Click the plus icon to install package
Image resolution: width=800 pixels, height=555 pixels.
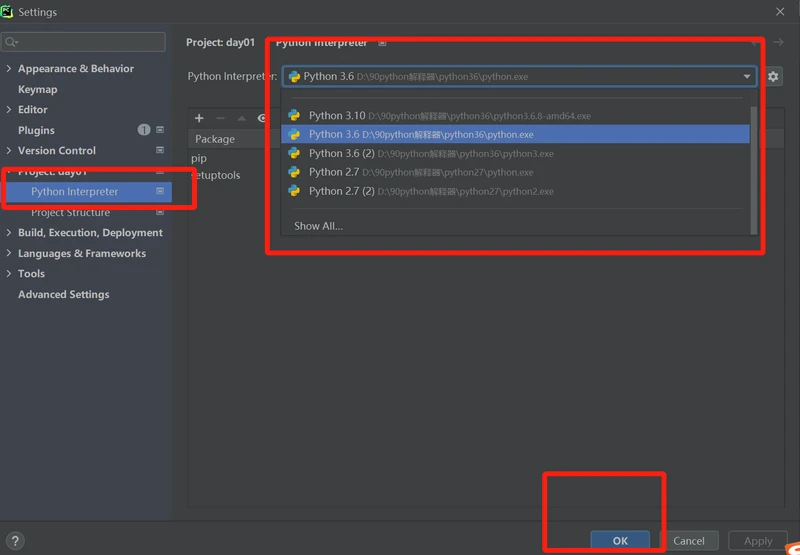199,118
